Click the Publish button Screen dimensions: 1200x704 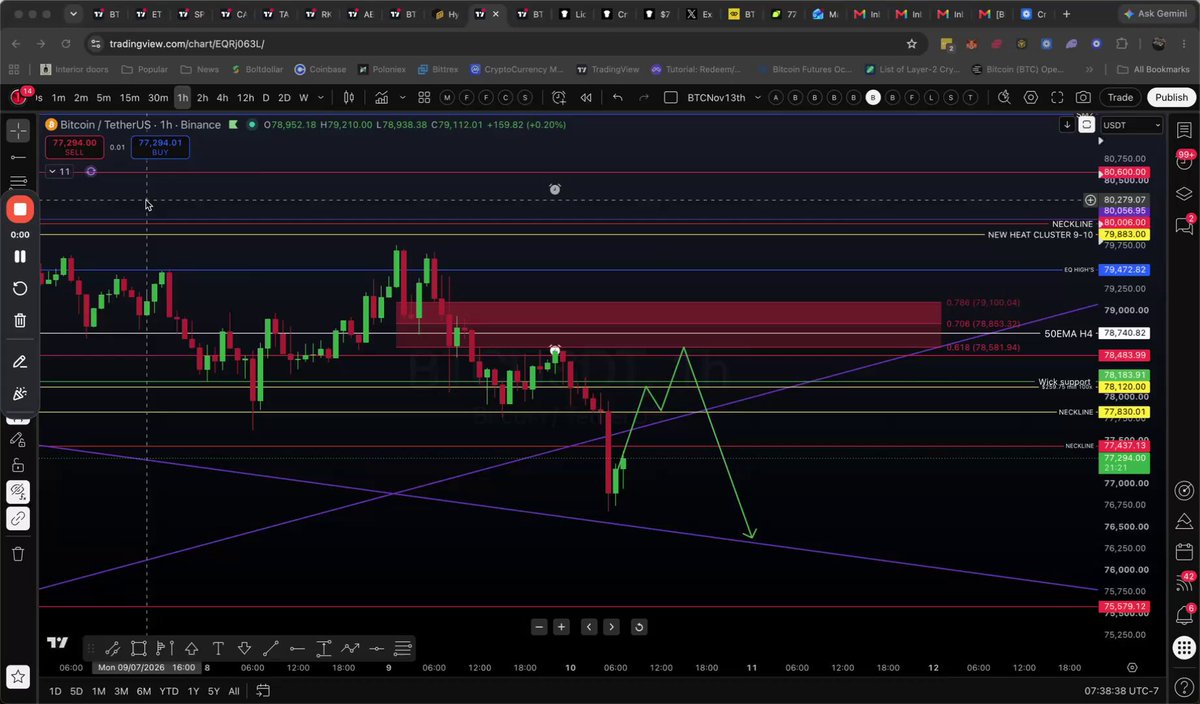pos(1171,97)
